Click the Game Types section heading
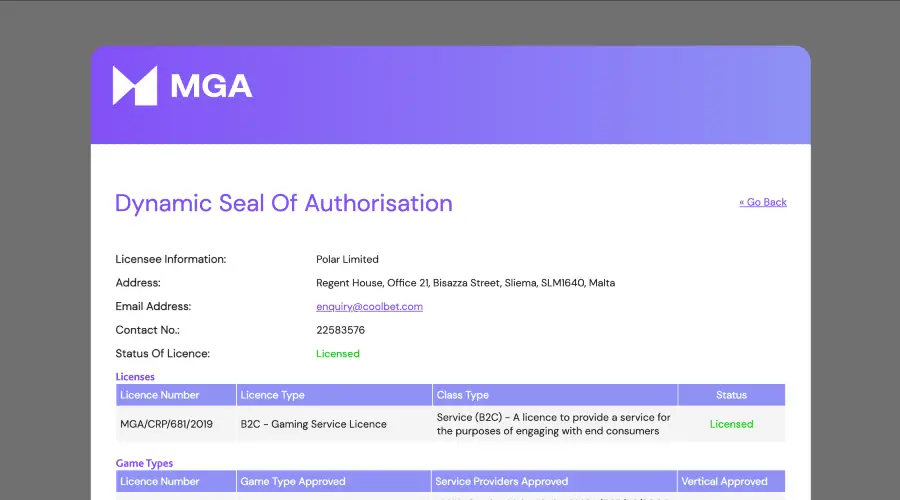The height and width of the screenshot is (500, 900). [144, 463]
